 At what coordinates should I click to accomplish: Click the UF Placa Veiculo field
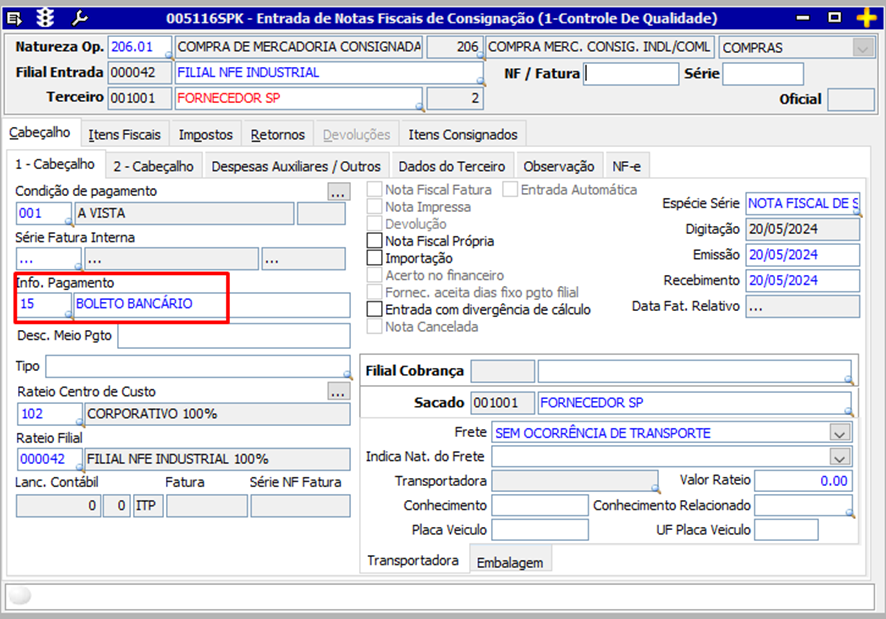[x=786, y=530]
